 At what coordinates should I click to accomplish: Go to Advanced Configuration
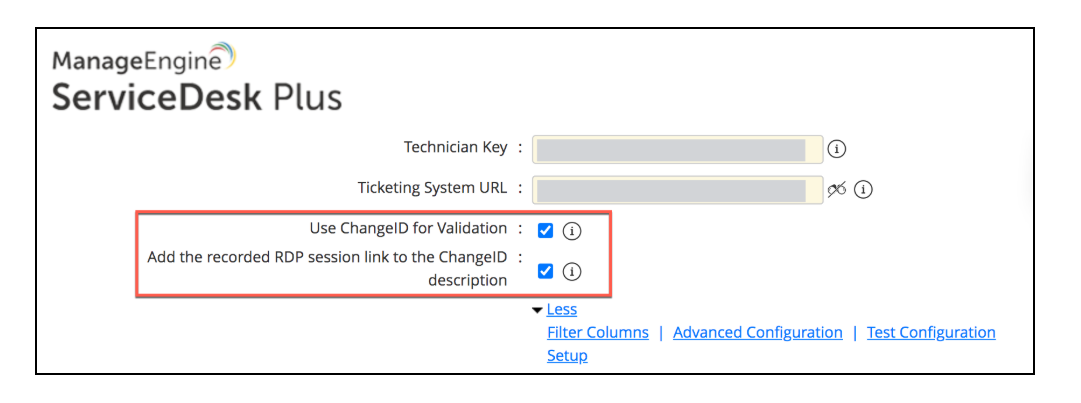758,333
